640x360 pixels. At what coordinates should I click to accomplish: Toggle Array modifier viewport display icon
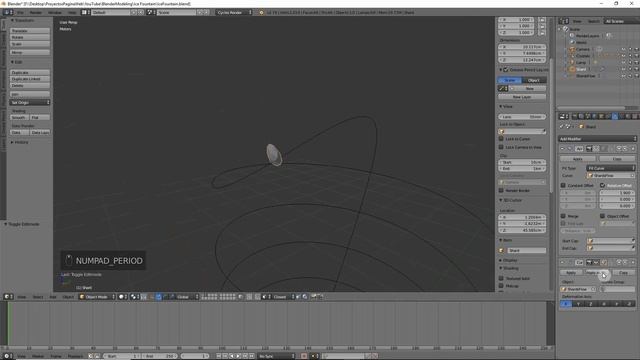(596, 149)
